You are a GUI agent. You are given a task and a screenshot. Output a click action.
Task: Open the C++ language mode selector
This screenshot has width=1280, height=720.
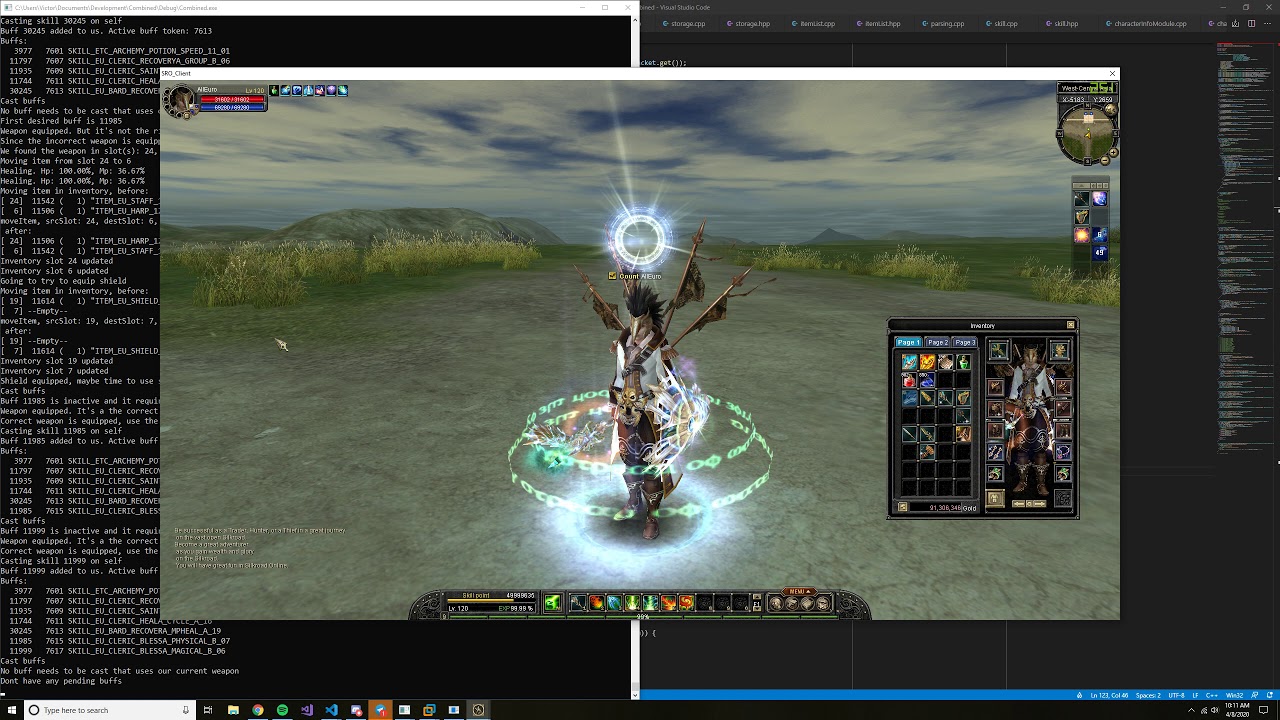(x=1212, y=695)
